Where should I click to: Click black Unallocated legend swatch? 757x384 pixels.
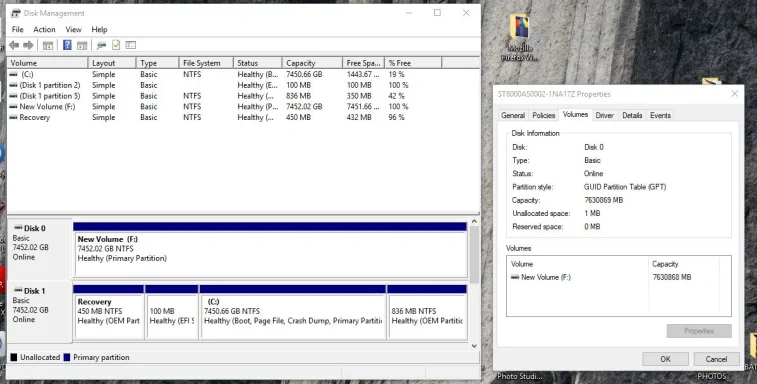coord(14,357)
